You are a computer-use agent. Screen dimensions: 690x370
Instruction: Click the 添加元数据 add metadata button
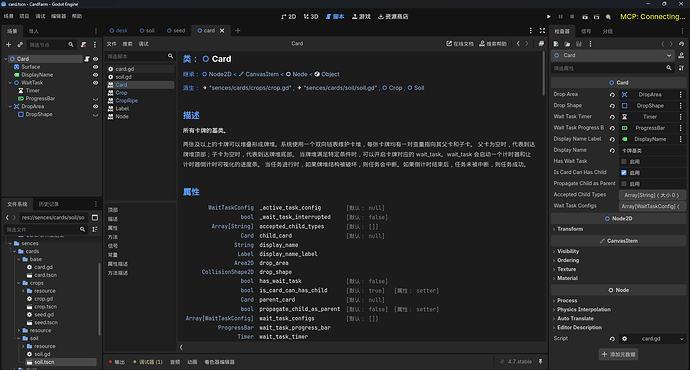pos(618,354)
